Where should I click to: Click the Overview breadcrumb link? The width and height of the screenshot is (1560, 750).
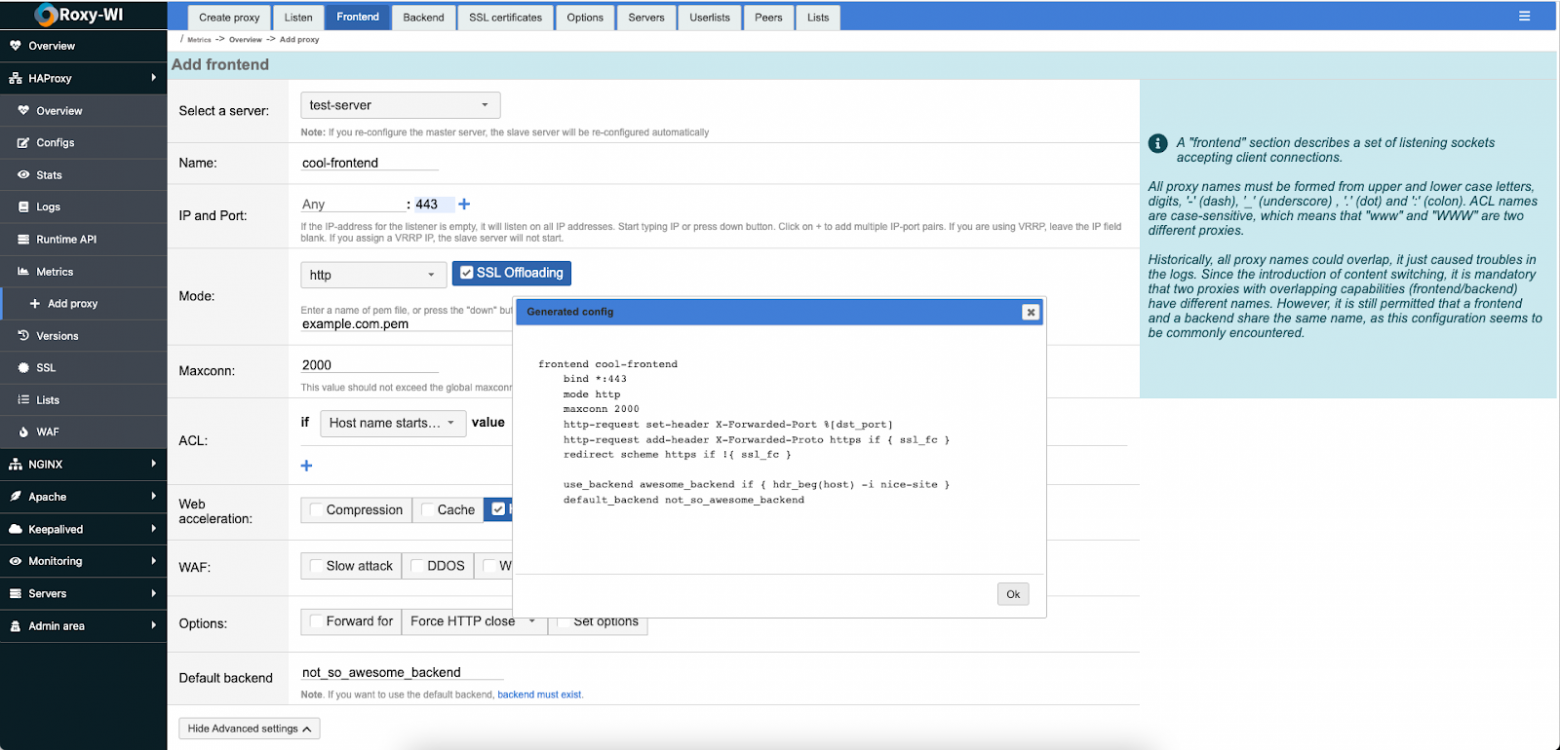coord(245,40)
